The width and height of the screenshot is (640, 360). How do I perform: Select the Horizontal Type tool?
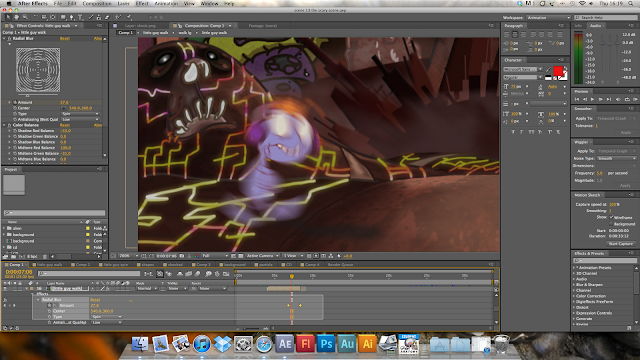tap(80, 17)
